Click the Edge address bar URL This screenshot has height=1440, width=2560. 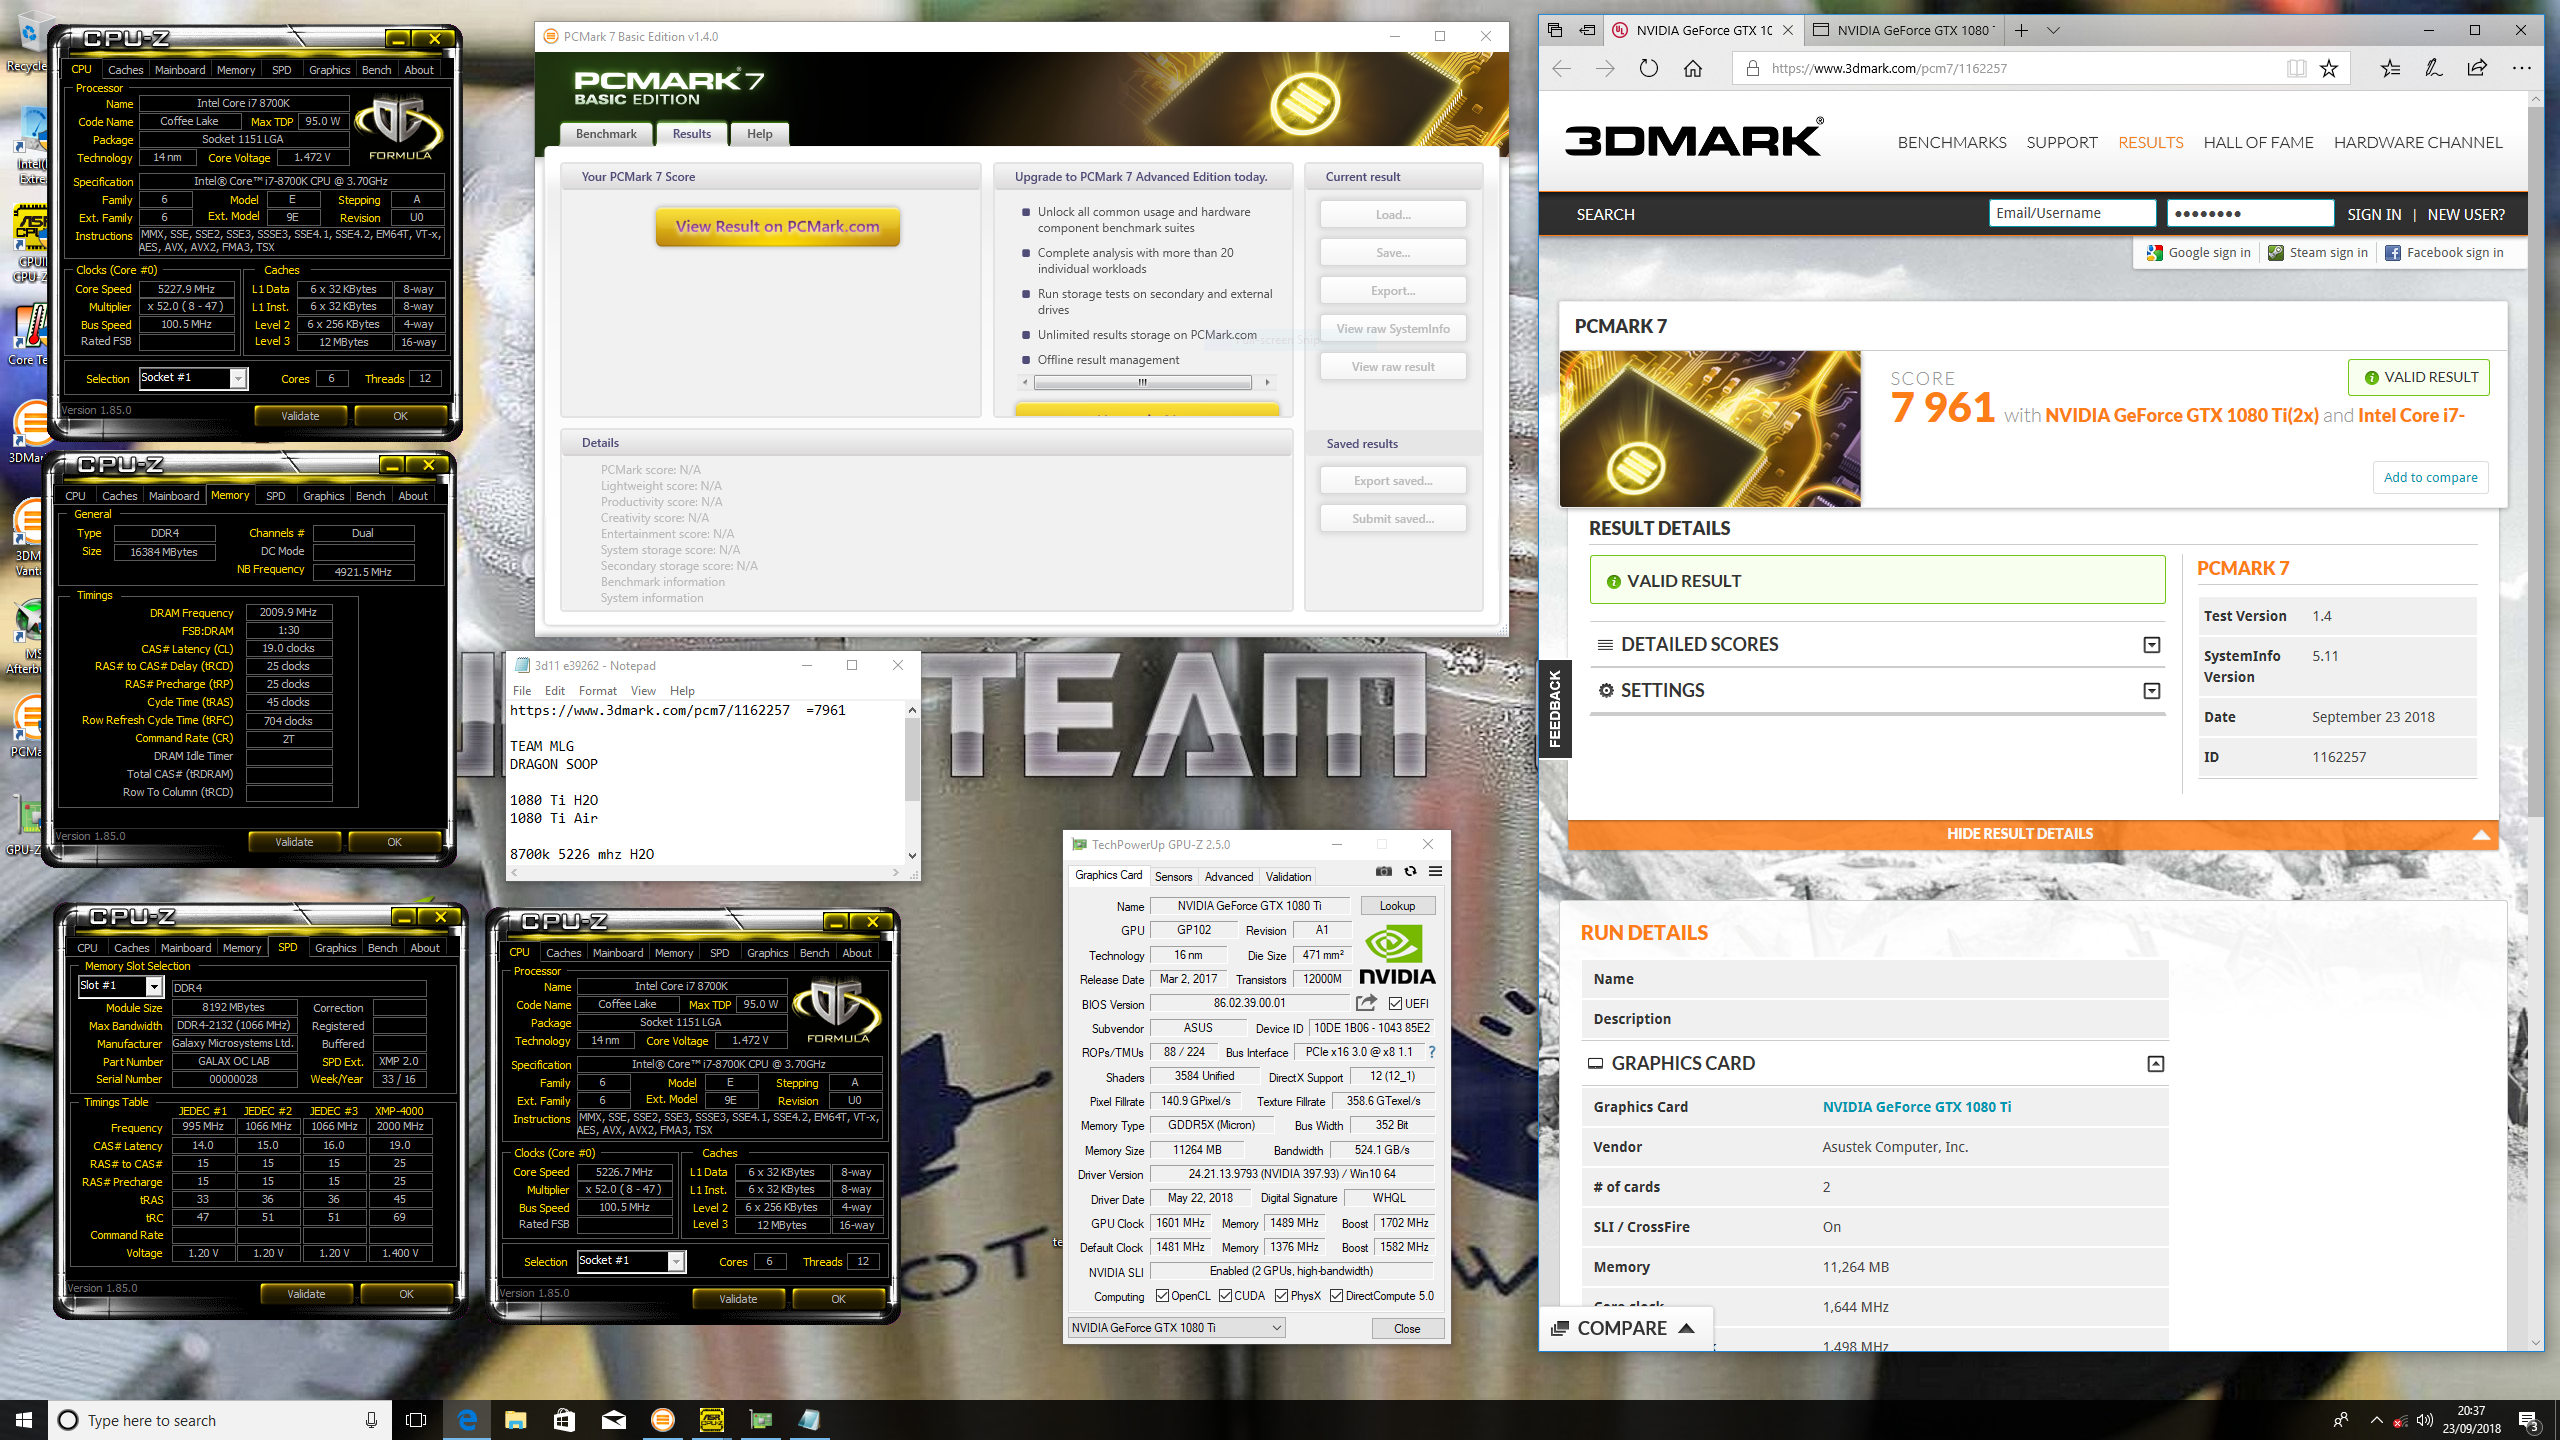pyautogui.click(x=1889, y=68)
